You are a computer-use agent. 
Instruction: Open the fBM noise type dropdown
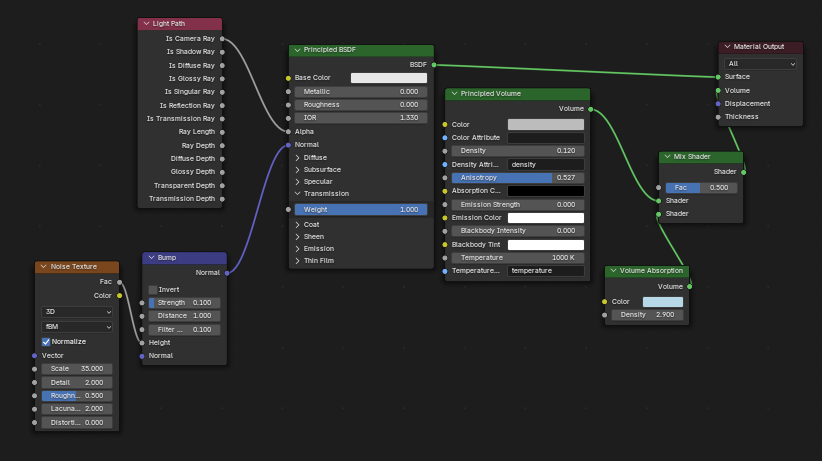[x=77, y=326]
